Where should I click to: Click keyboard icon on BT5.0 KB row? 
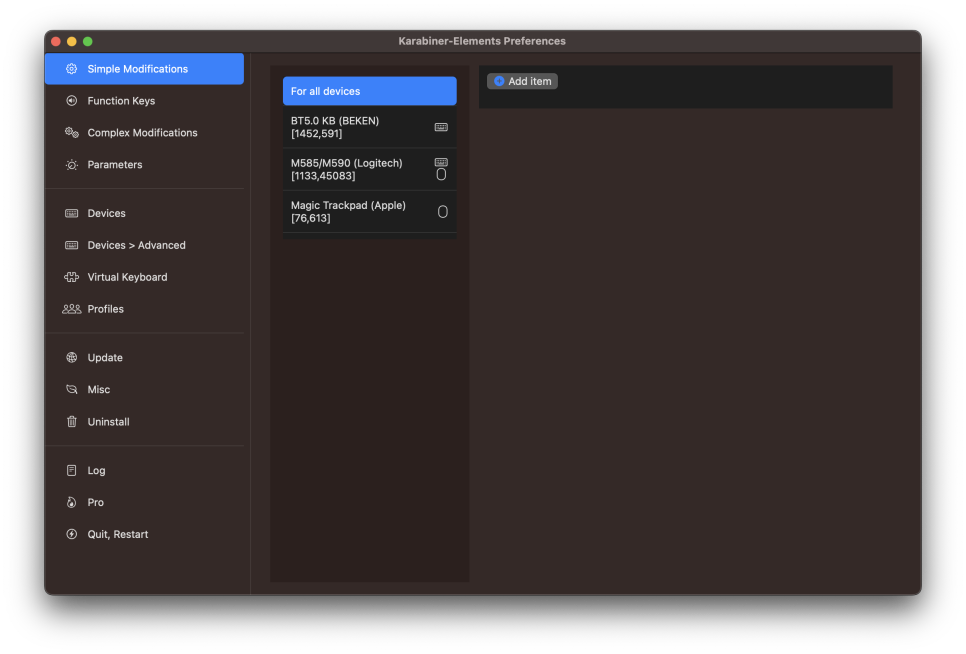(441, 127)
